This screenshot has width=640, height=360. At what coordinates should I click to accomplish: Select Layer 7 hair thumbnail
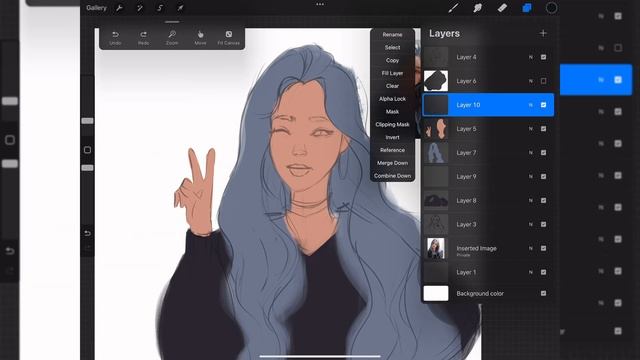tap(436, 153)
